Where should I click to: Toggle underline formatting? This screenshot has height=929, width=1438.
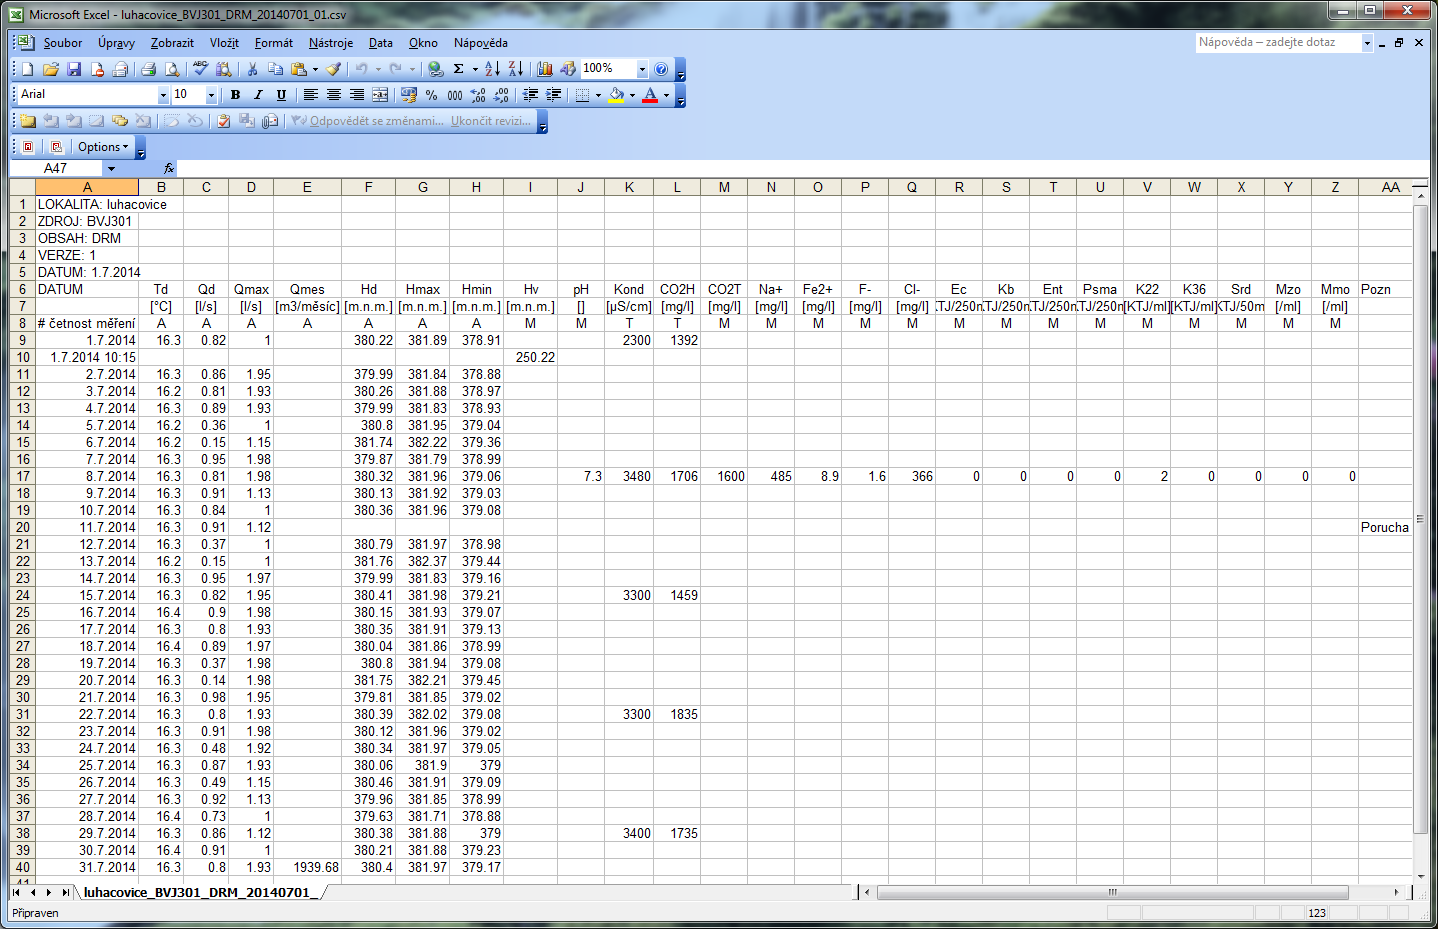281,95
